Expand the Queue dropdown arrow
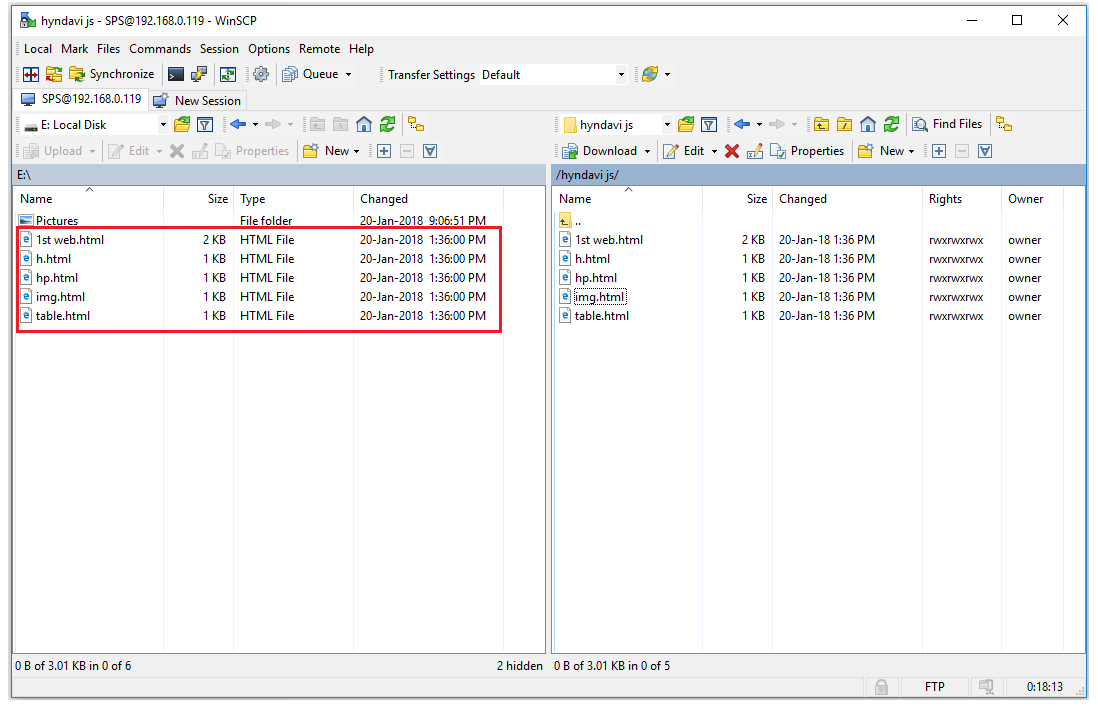Viewport: 1098px width, 709px height. click(x=349, y=74)
